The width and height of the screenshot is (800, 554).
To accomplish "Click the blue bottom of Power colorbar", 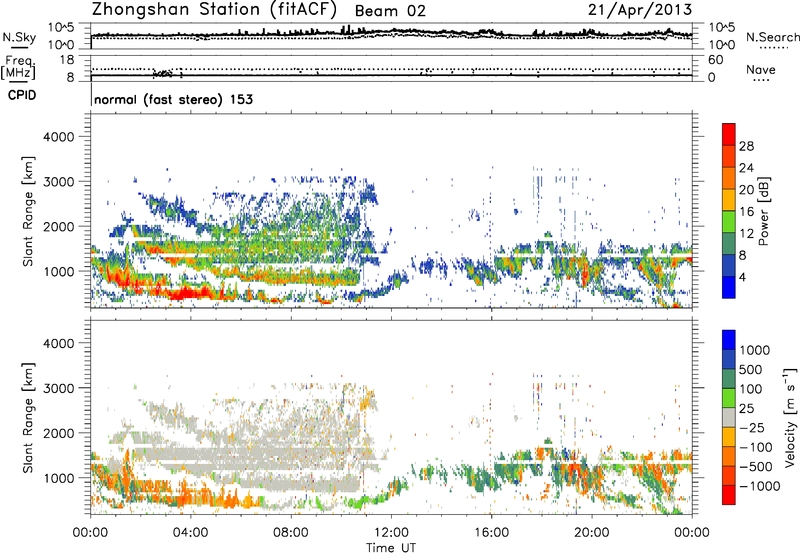I will point(729,287).
